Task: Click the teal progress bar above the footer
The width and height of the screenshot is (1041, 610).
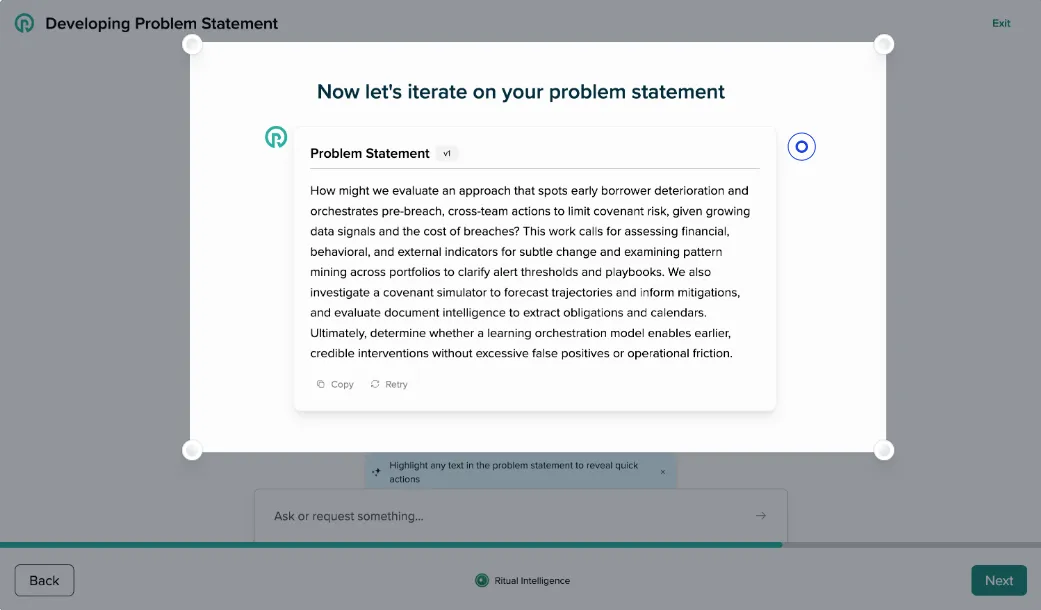Action: [390, 545]
